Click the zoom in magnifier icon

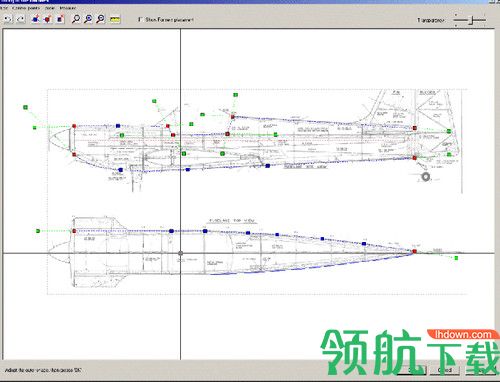pos(88,19)
